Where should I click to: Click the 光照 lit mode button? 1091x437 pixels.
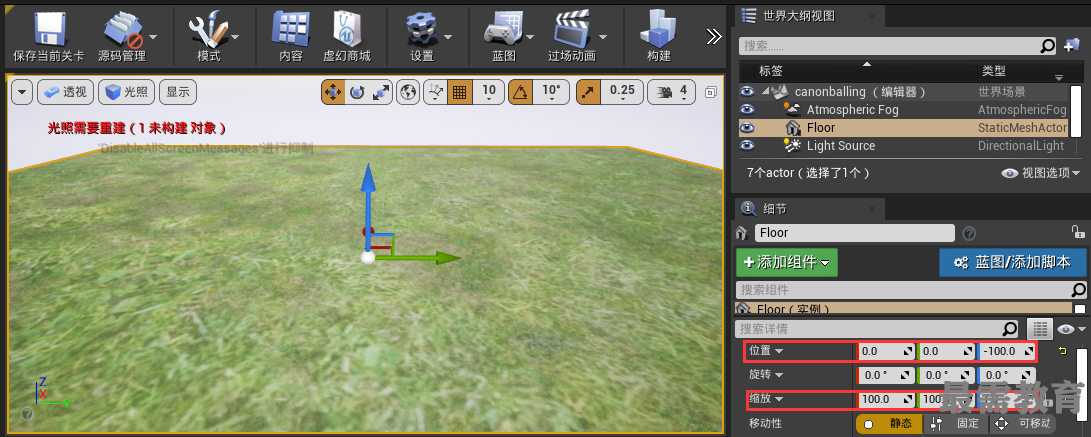click(127, 92)
